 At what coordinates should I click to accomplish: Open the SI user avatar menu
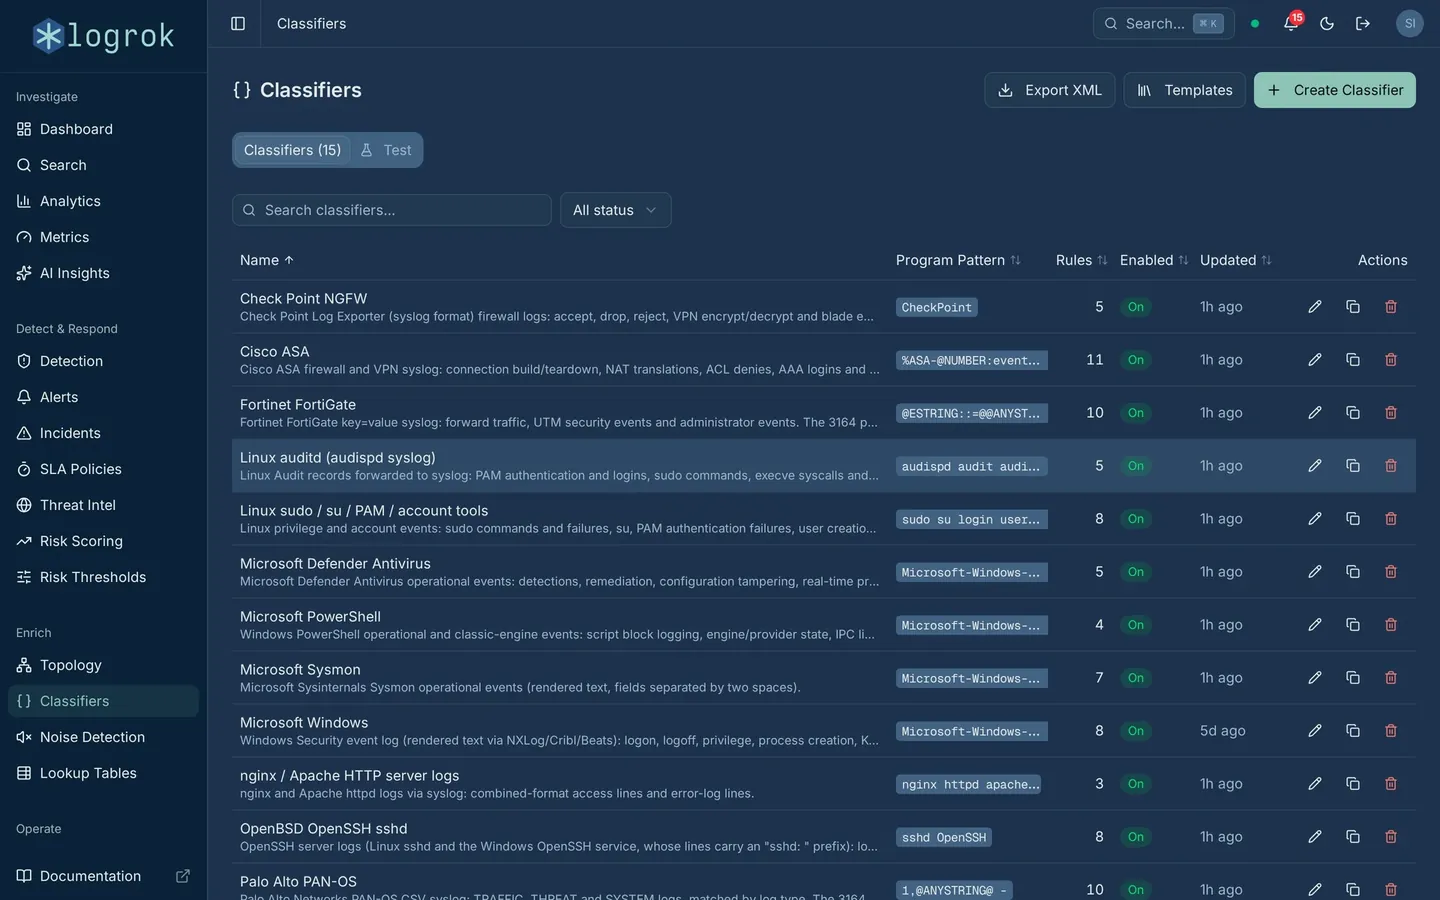point(1410,23)
